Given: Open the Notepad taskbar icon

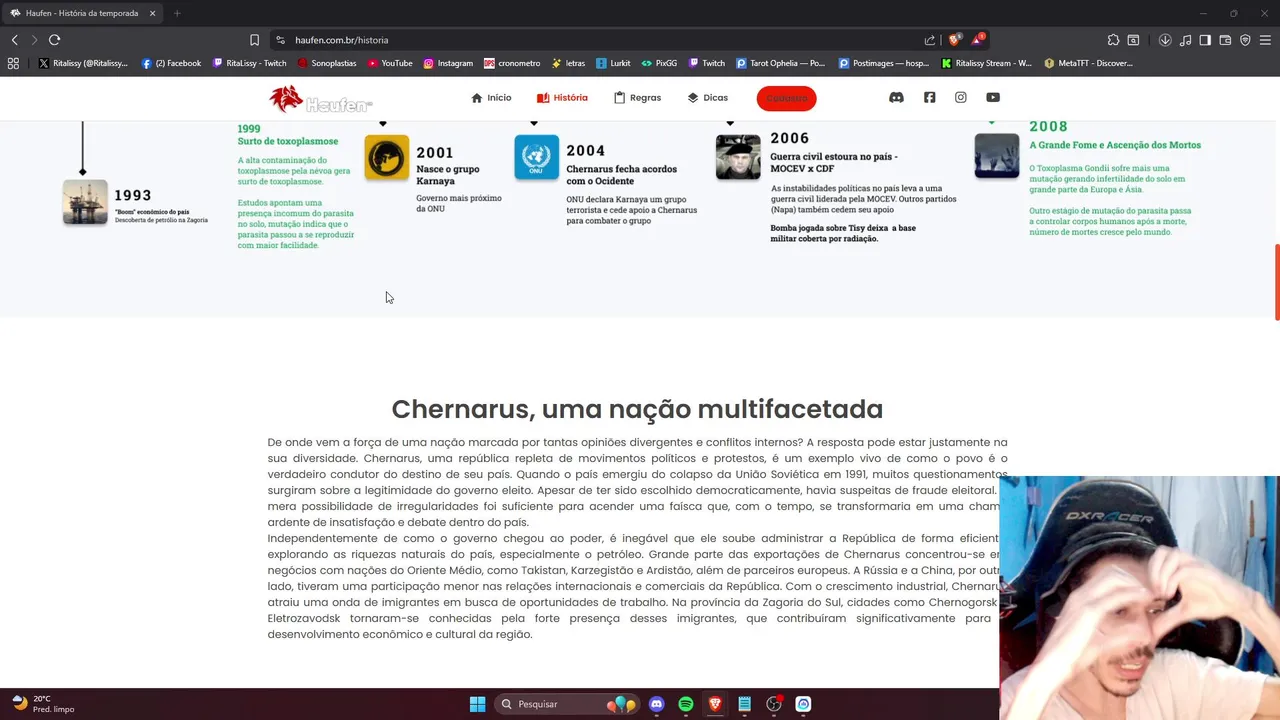Looking at the screenshot, I should point(744,704).
